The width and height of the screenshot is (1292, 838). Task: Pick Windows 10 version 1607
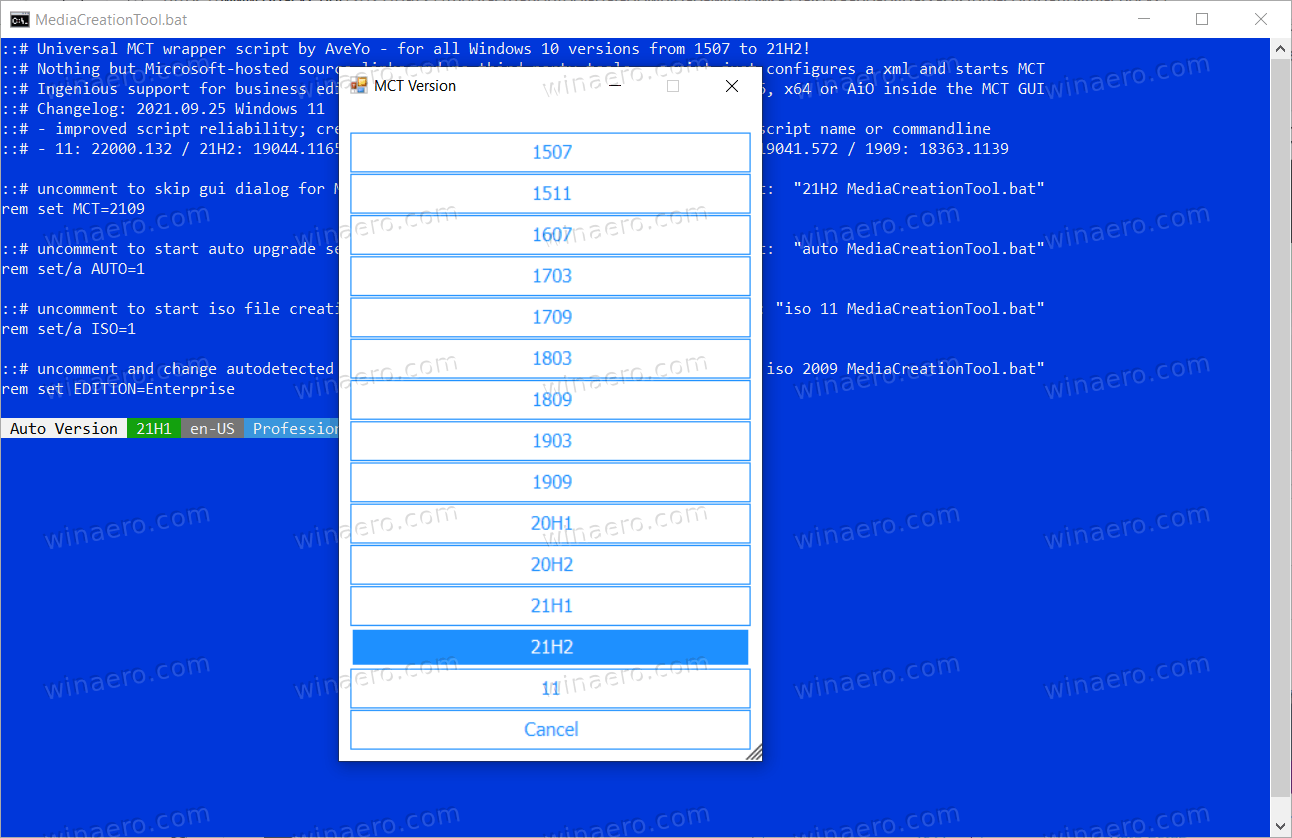550,235
